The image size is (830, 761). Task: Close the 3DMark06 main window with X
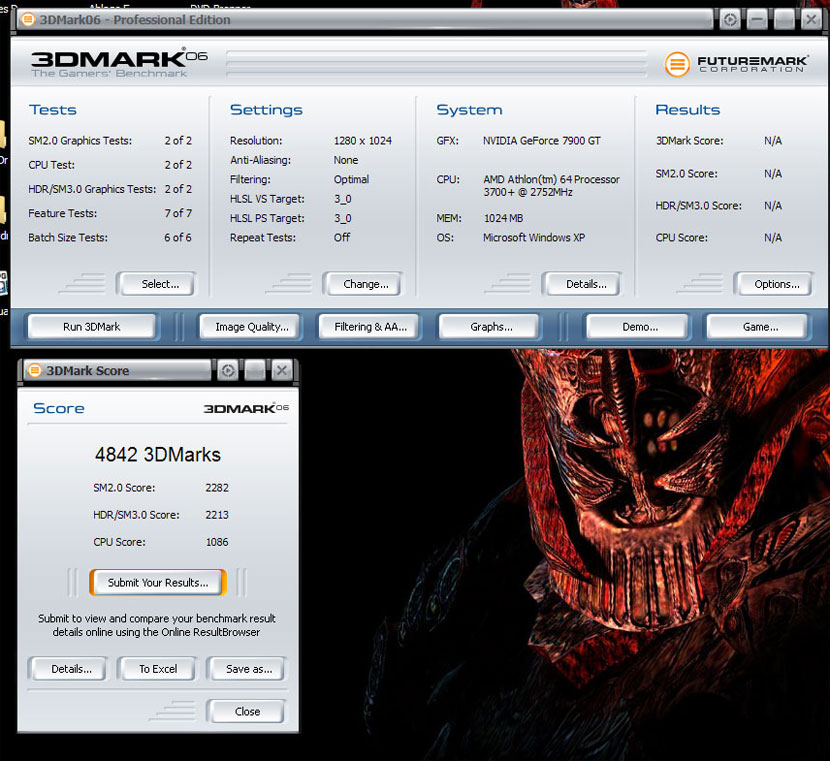(811, 20)
